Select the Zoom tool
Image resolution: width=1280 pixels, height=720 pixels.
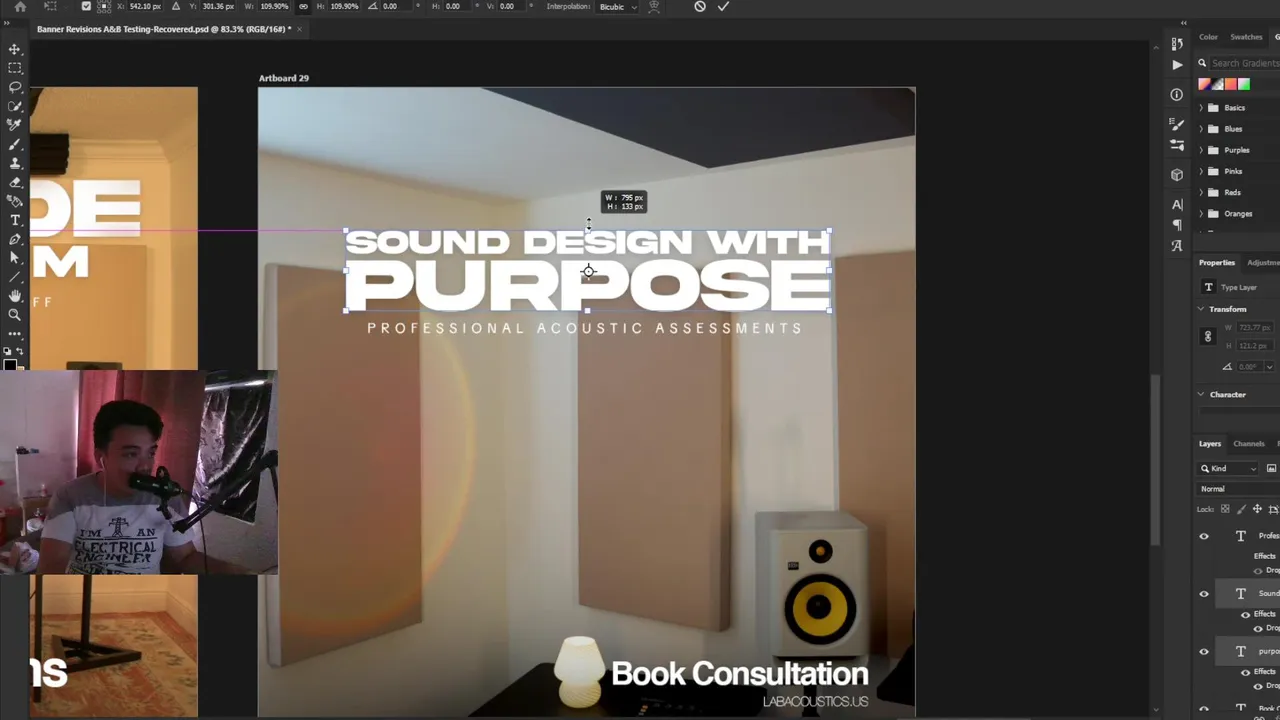point(15,315)
